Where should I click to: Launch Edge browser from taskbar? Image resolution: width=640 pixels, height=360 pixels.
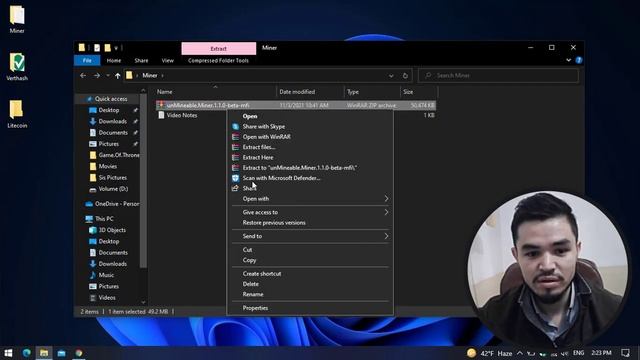coord(27,353)
